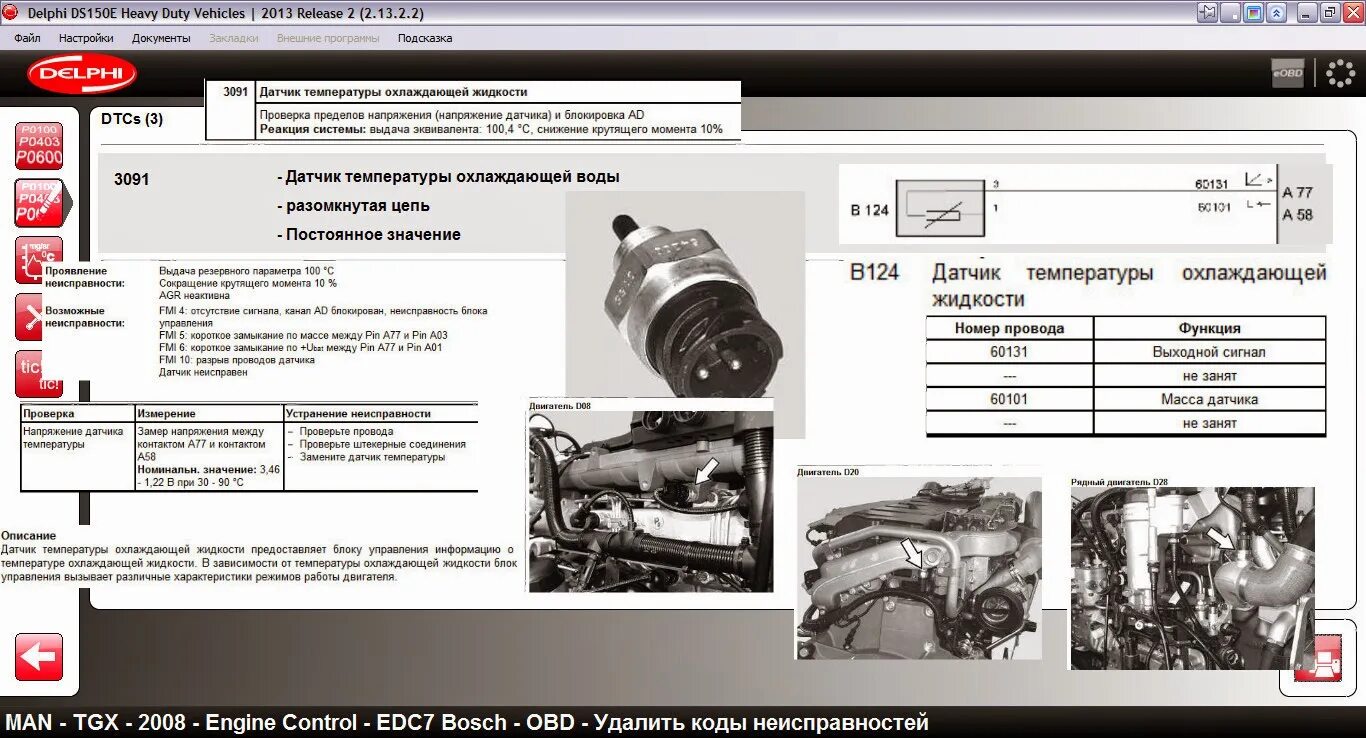Open the Документы menu
This screenshot has width=1366, height=738.
point(161,38)
